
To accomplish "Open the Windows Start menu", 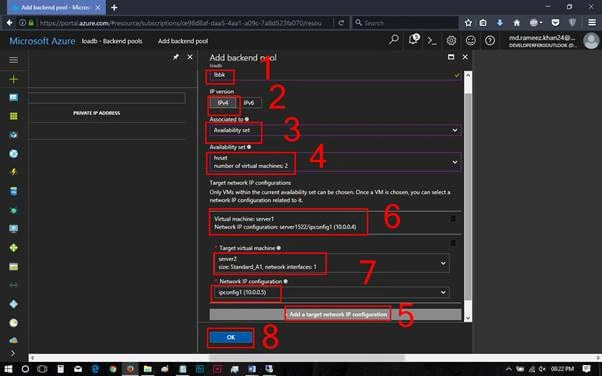I will pos(8,369).
